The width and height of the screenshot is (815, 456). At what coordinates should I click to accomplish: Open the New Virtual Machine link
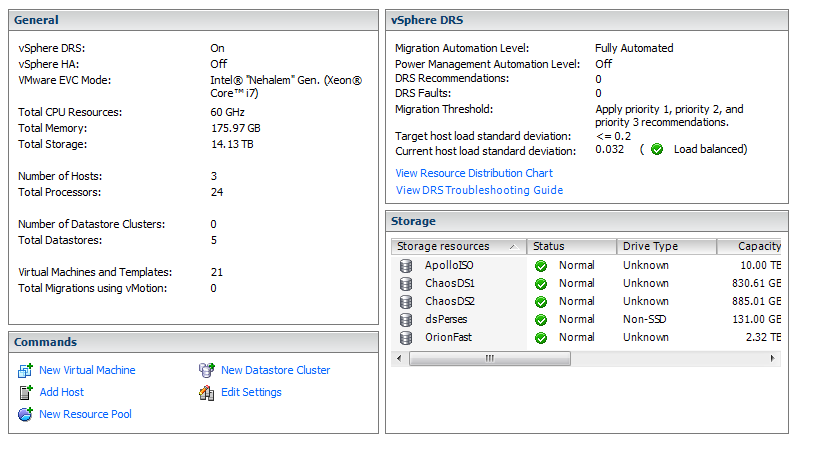pos(87,370)
